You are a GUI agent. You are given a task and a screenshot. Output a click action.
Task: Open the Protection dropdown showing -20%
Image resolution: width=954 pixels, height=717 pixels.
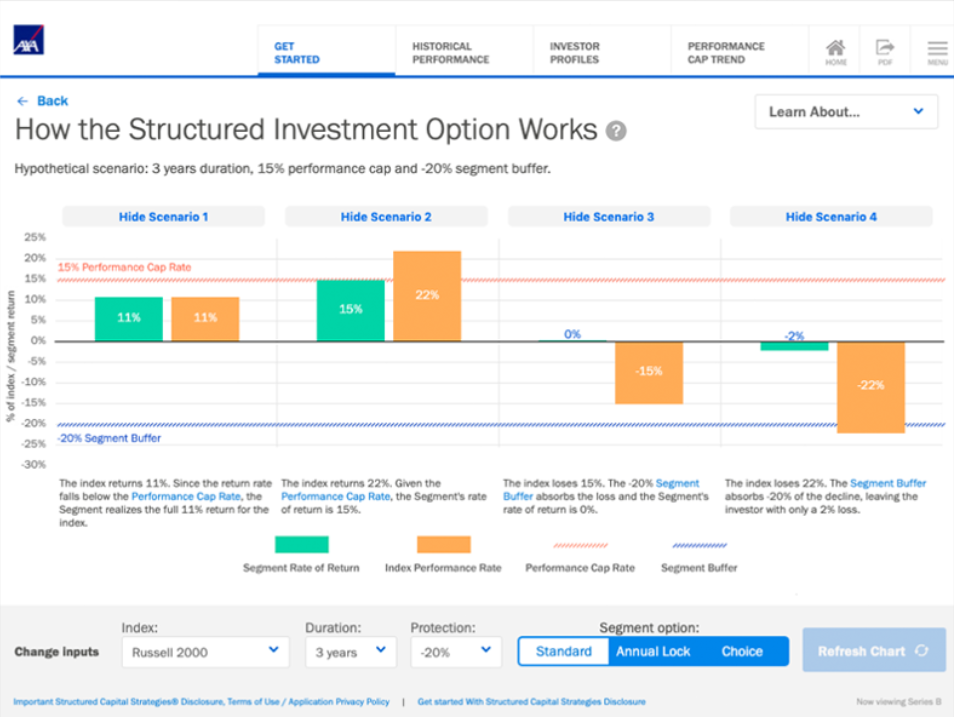[455, 652]
